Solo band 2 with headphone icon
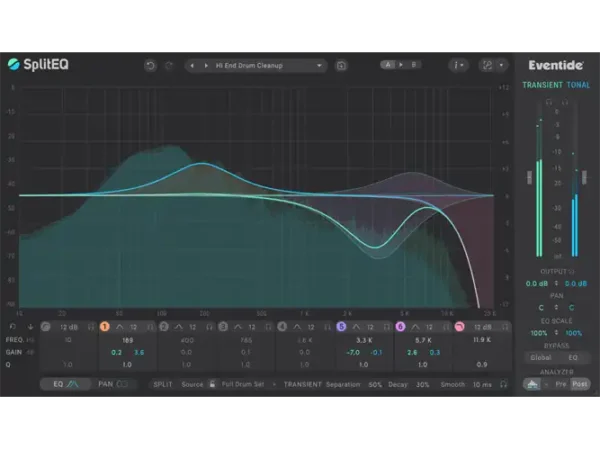This screenshot has width=600, height=450. [209, 327]
